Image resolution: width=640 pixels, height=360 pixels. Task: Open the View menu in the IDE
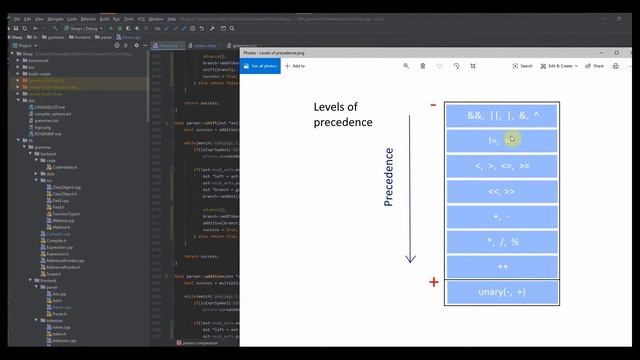point(39,19)
